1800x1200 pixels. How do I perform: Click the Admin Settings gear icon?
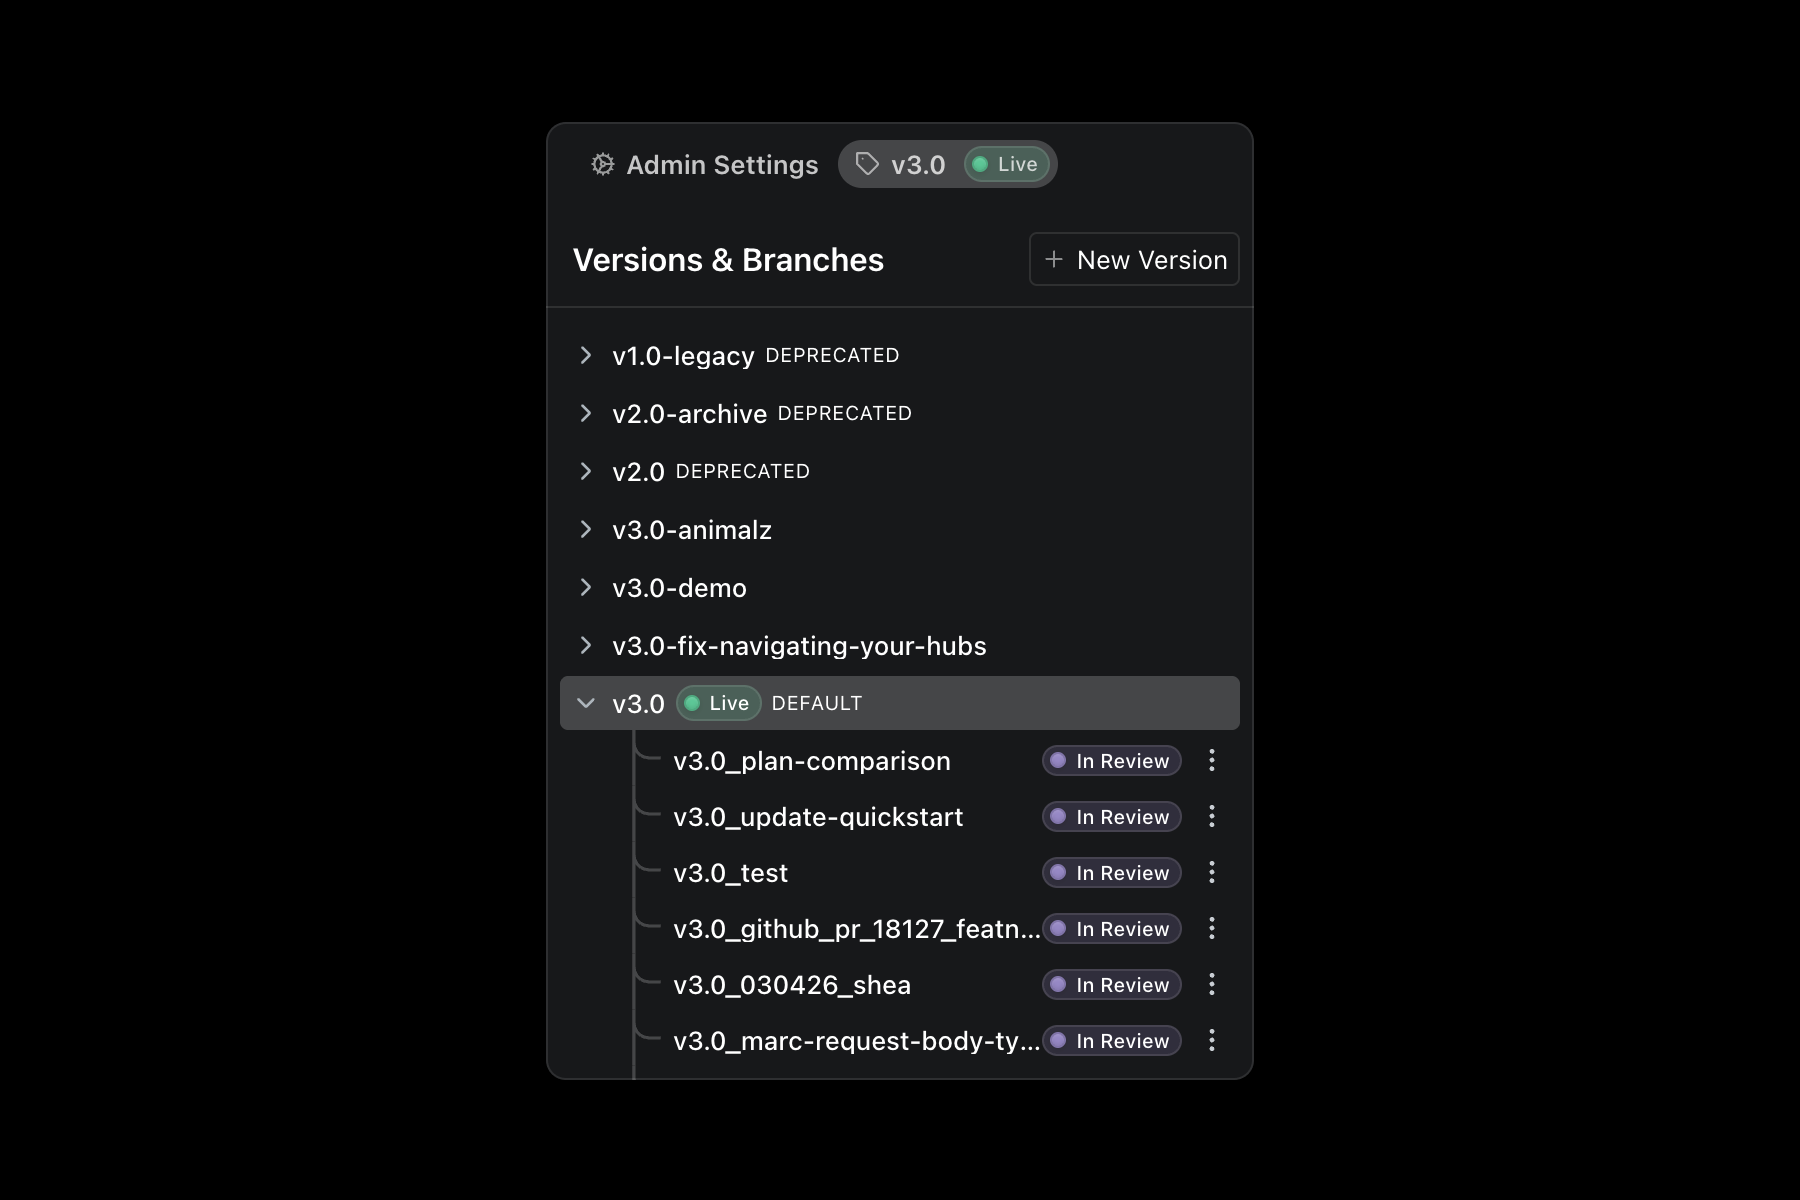(x=602, y=164)
